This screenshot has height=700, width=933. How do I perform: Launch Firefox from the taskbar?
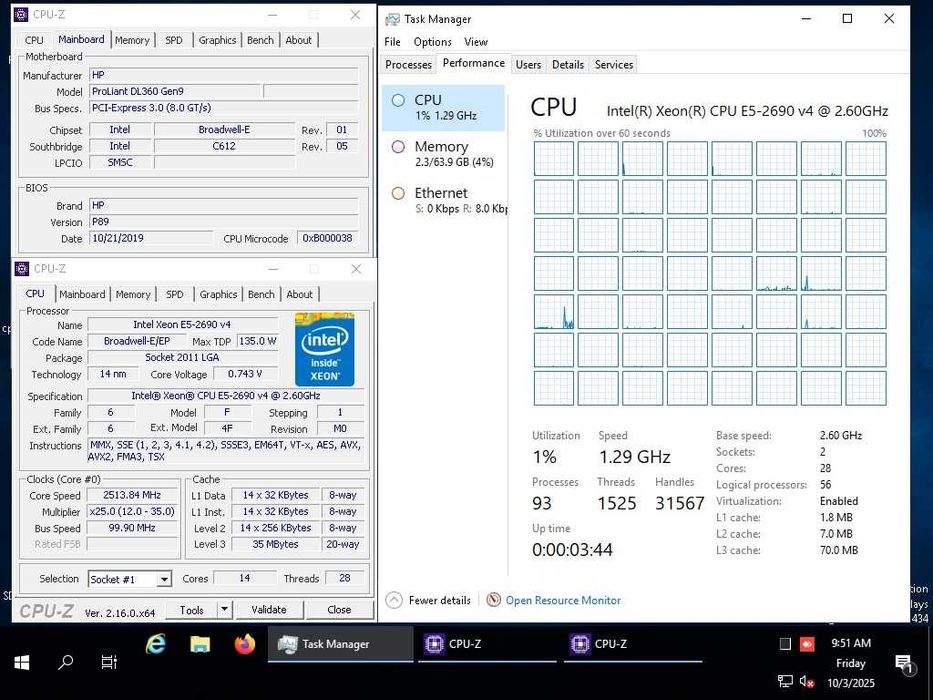[x=245, y=644]
